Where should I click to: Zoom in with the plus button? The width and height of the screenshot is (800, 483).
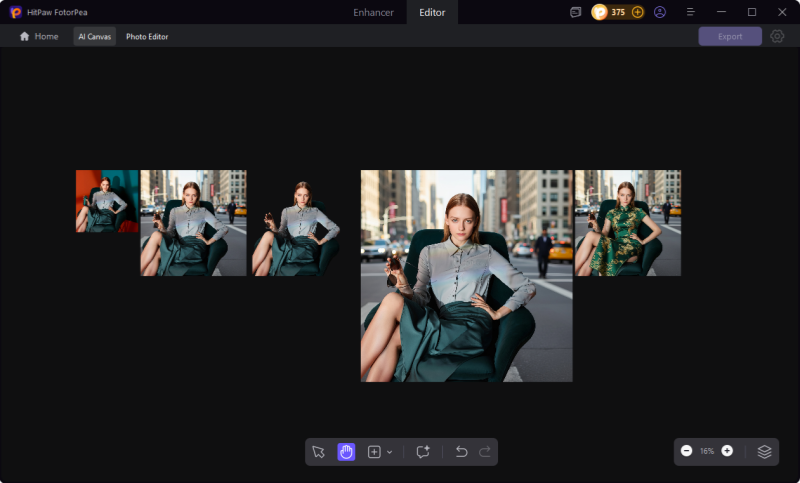pyautogui.click(x=727, y=451)
